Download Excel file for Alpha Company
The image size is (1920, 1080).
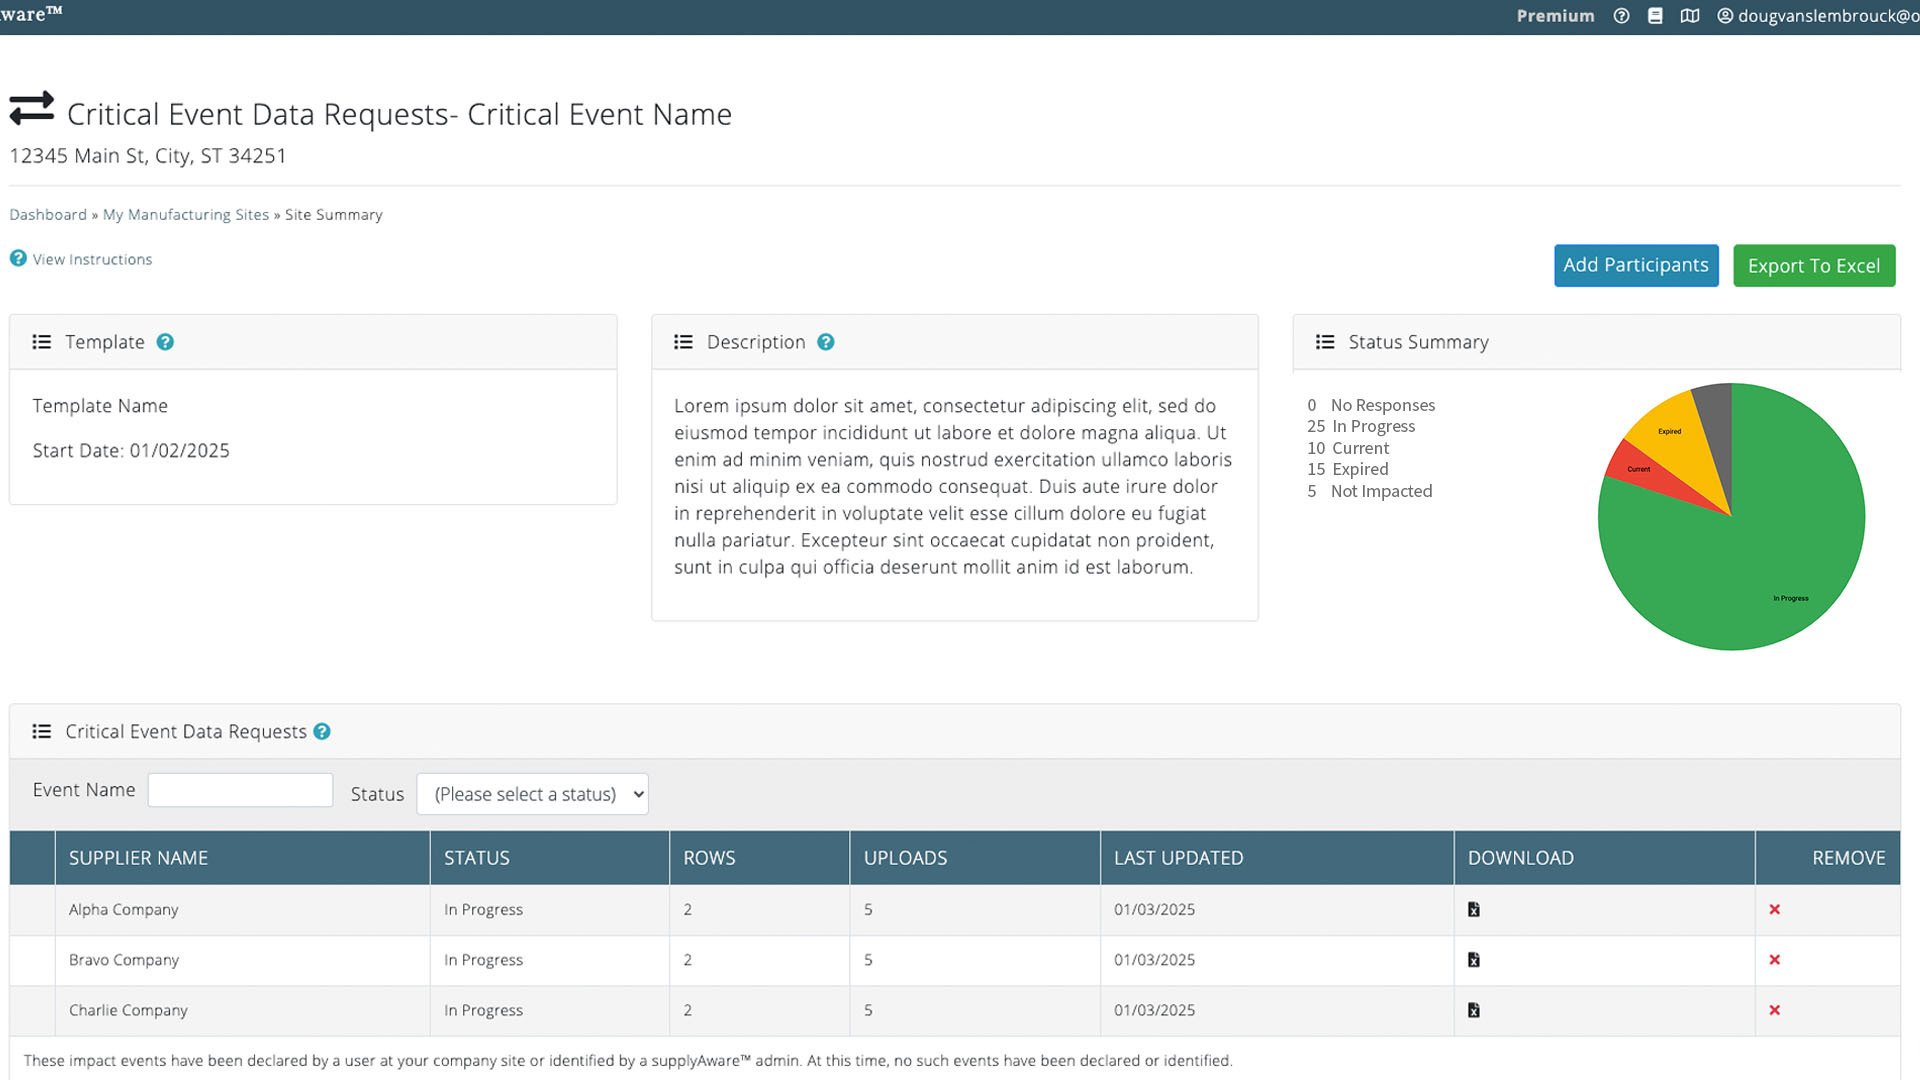[x=1473, y=909]
